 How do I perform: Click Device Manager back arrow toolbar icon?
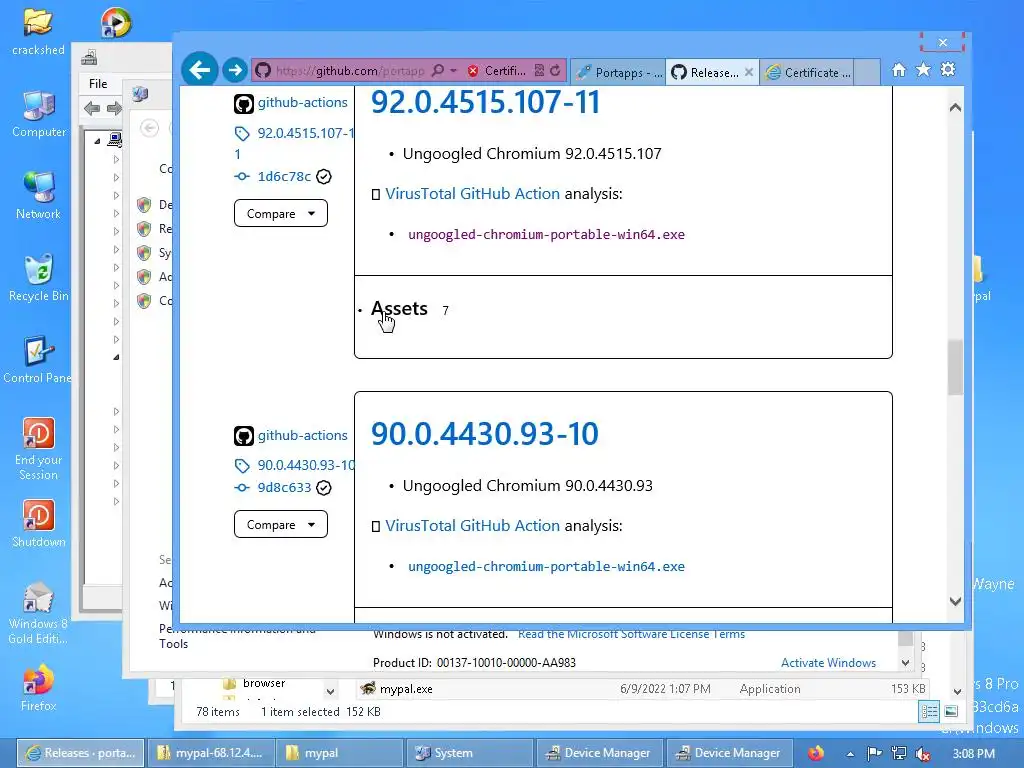92,108
